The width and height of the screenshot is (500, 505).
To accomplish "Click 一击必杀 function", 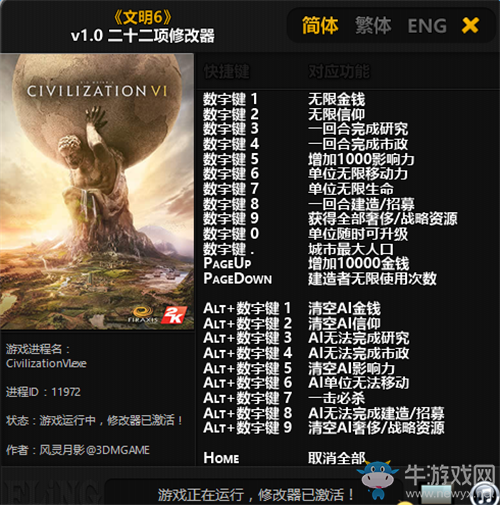I will point(336,398).
